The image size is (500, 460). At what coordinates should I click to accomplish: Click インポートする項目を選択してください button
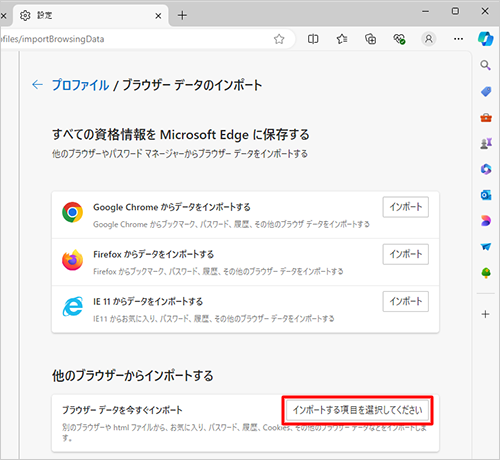point(357,410)
